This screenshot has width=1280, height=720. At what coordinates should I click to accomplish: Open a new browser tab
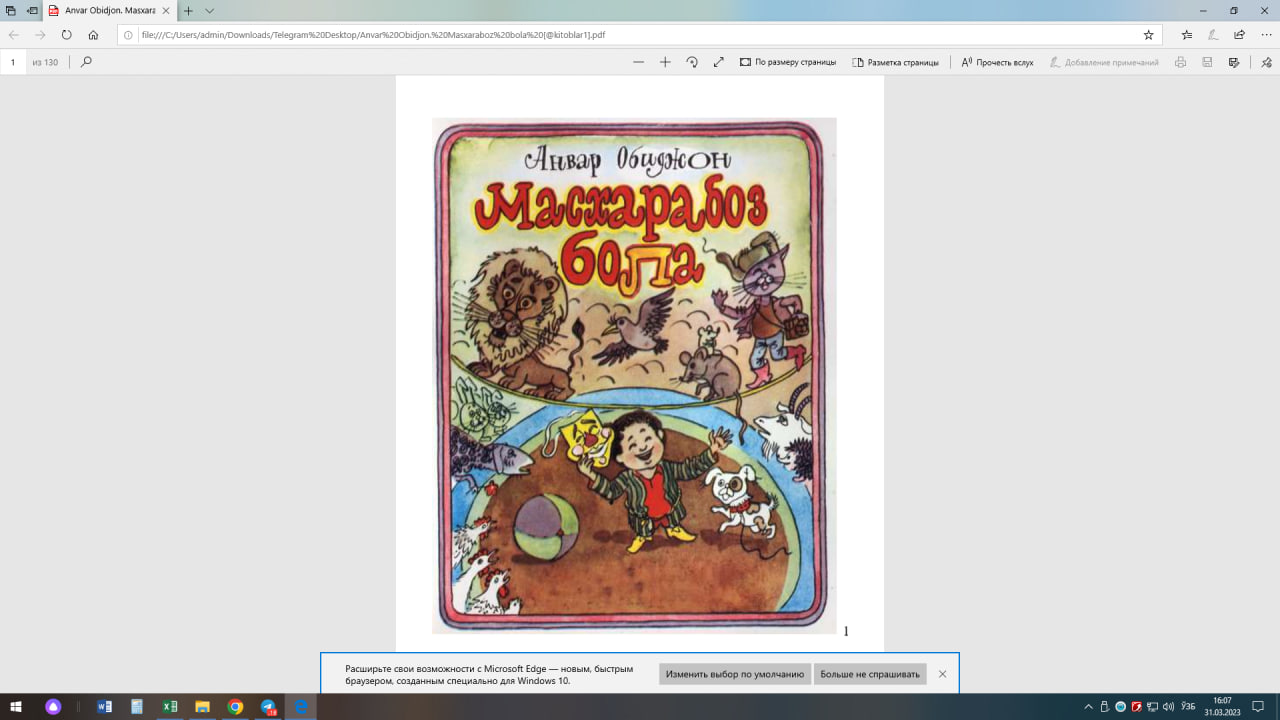coord(188,10)
